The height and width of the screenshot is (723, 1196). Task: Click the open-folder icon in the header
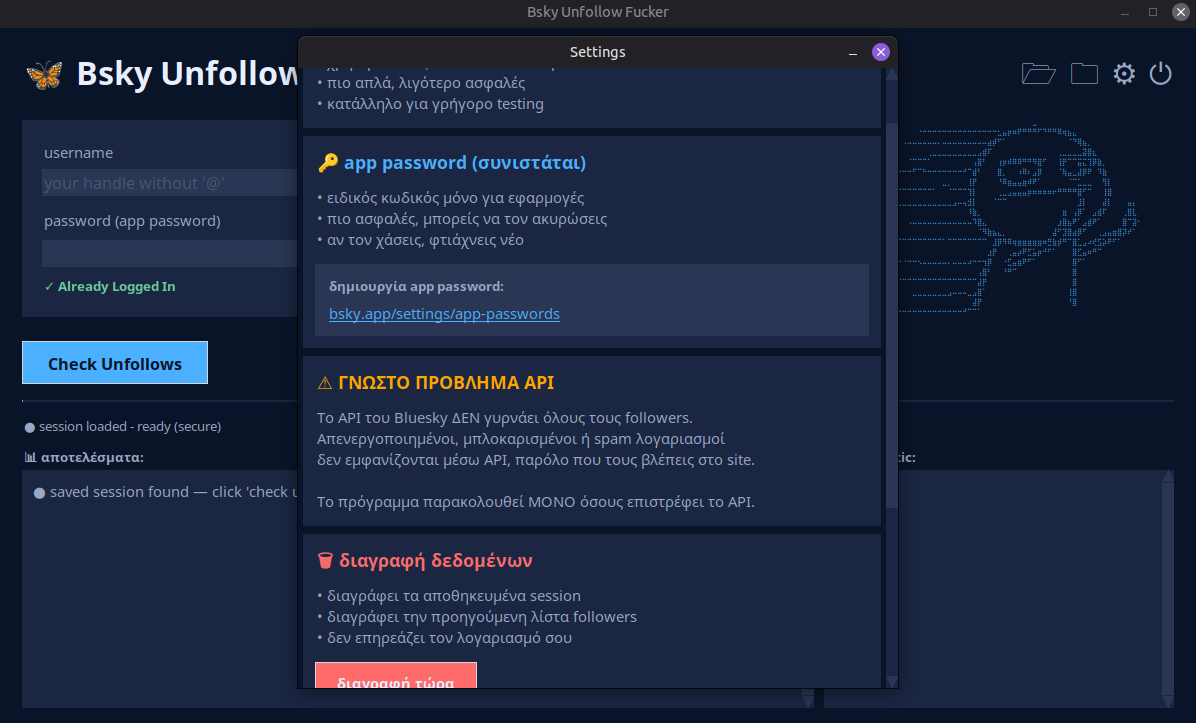click(1038, 73)
